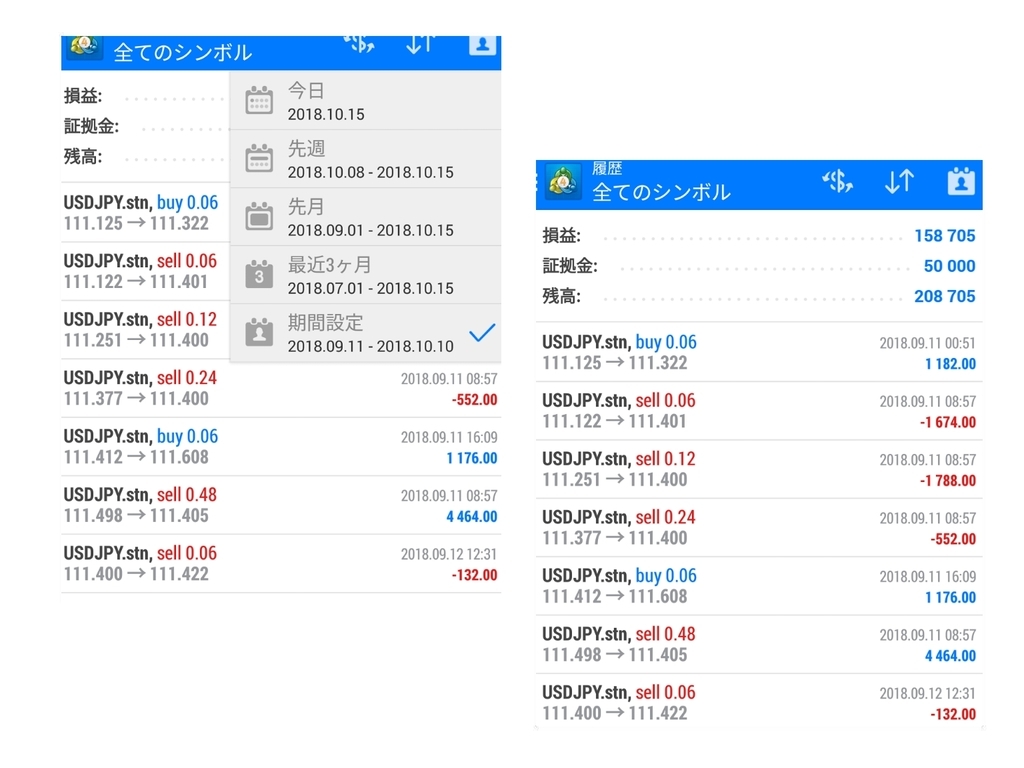
Task: Click the 履歴 label in the right header
Action: tap(607, 168)
